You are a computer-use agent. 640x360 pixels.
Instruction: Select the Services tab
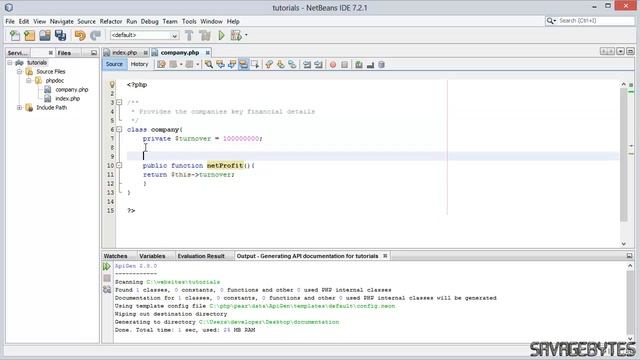click(18, 53)
